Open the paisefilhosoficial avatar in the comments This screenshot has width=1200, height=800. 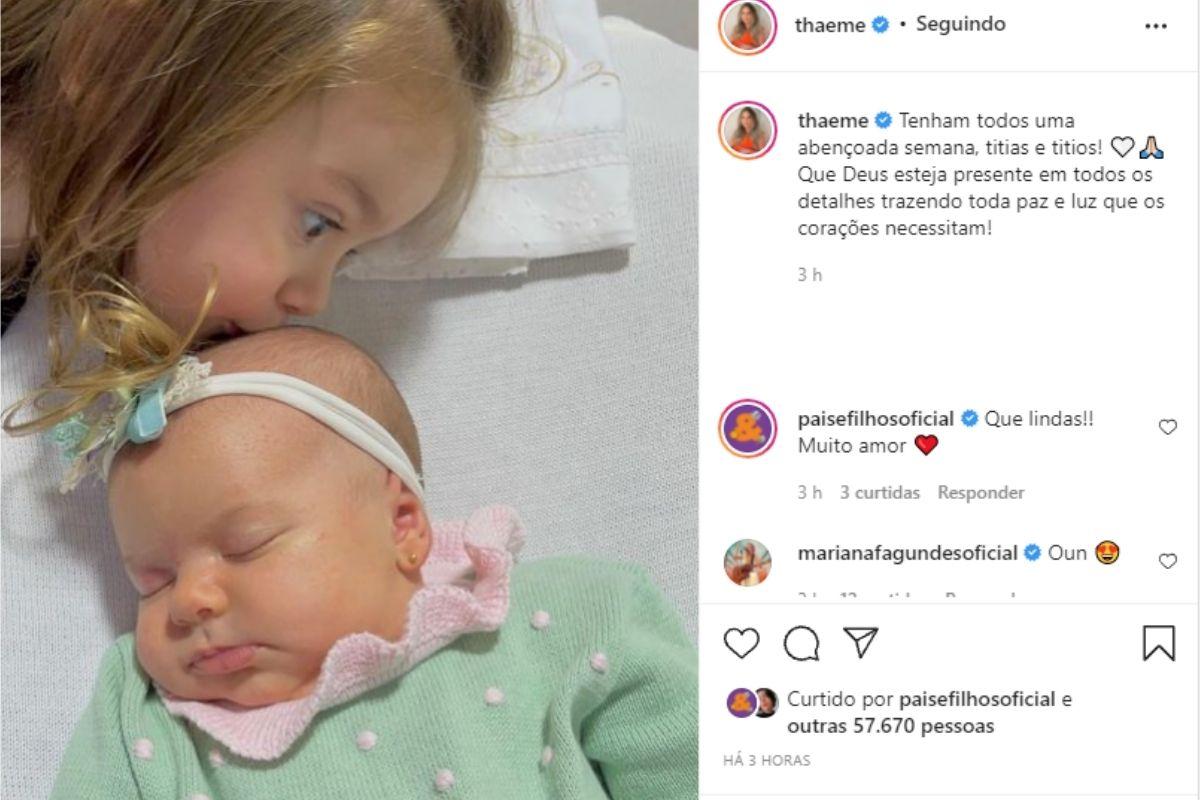[x=748, y=429]
